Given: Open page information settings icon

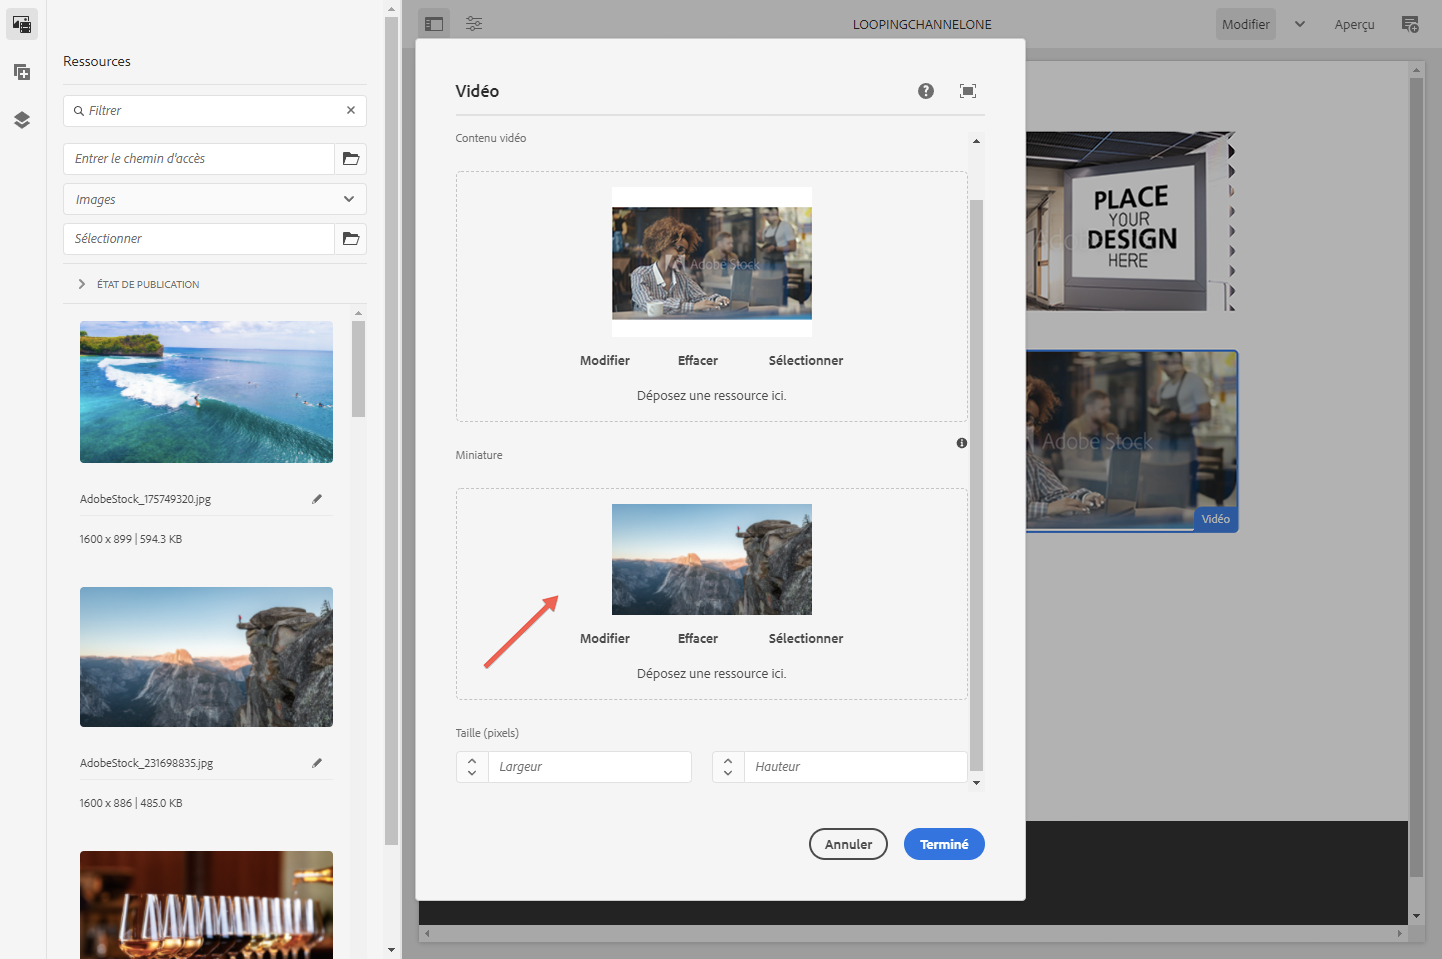Looking at the screenshot, I should coord(474,24).
